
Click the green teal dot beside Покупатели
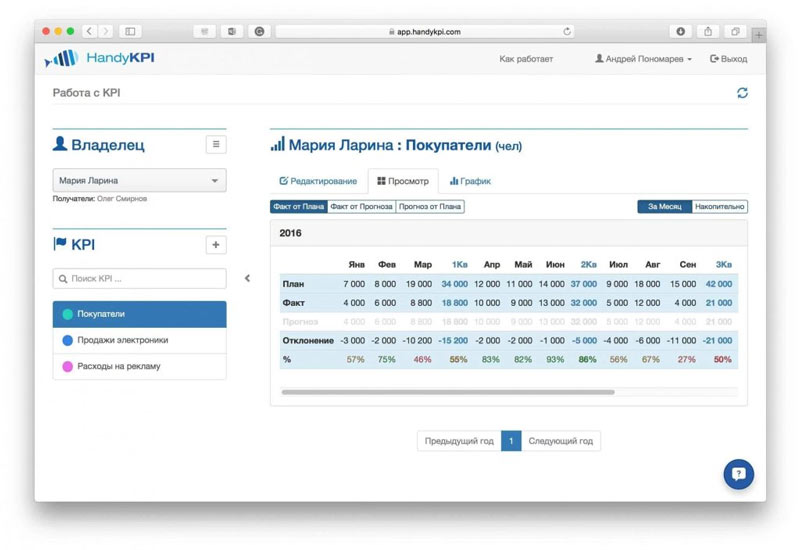(x=67, y=314)
